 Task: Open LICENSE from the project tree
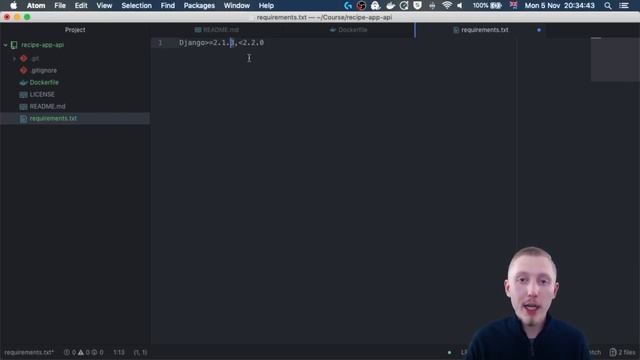[42, 94]
